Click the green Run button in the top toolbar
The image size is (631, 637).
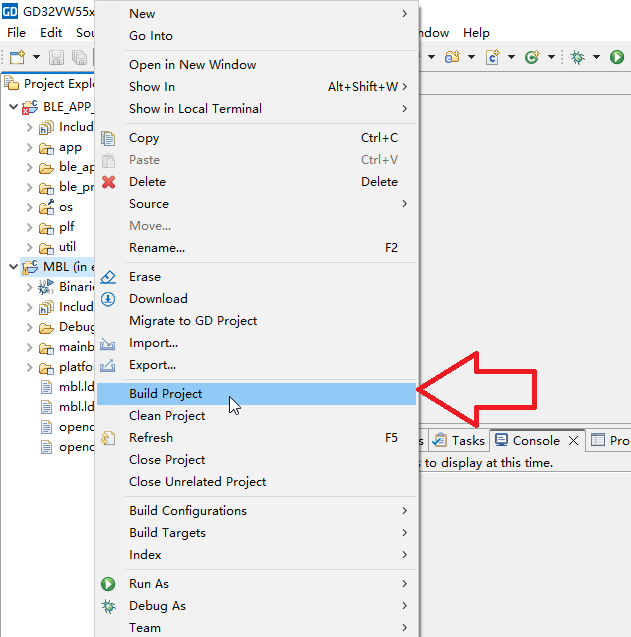(x=617, y=58)
